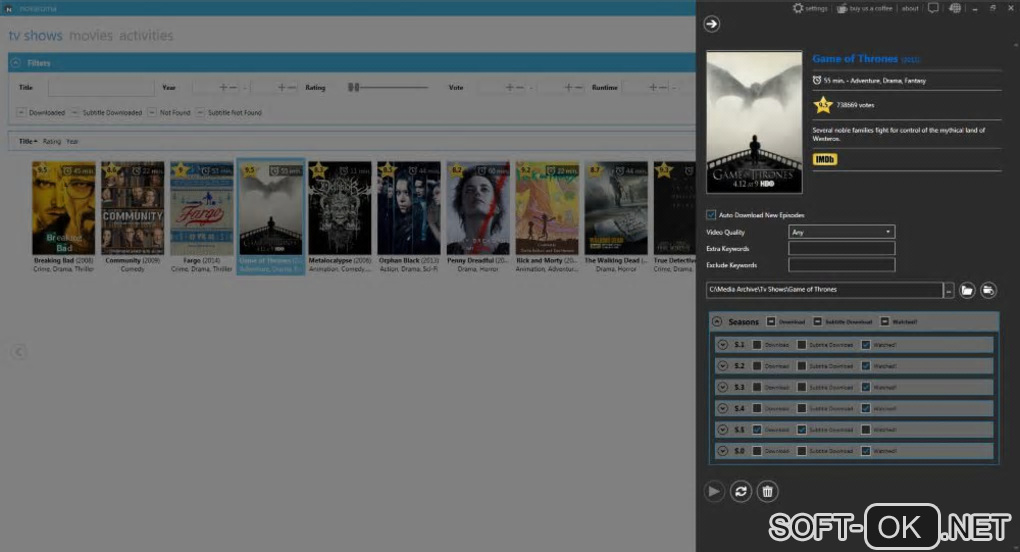Uncheck Watched for season S.2
The width and height of the screenshot is (1020, 552).
(866, 366)
